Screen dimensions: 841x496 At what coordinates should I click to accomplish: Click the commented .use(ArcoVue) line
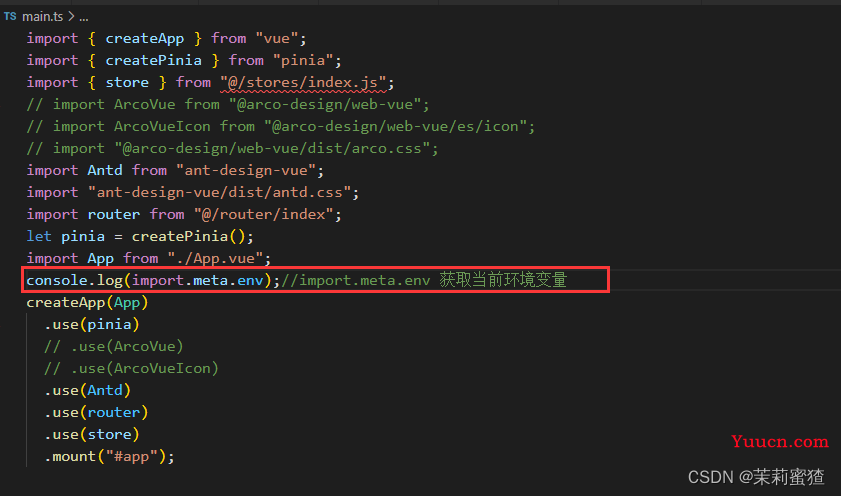[x=114, y=346]
